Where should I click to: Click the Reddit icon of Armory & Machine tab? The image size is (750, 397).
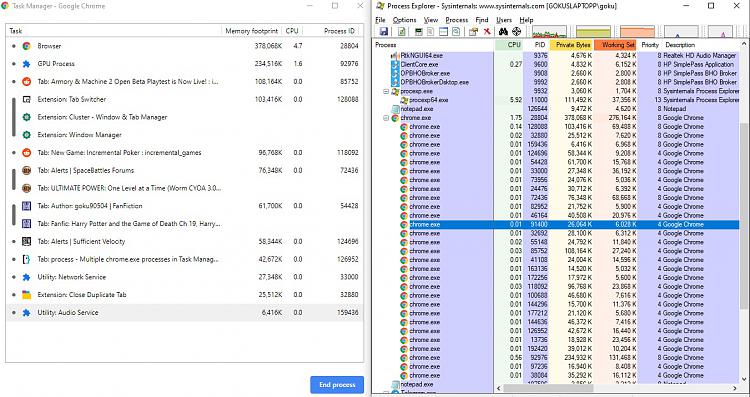coord(27,81)
